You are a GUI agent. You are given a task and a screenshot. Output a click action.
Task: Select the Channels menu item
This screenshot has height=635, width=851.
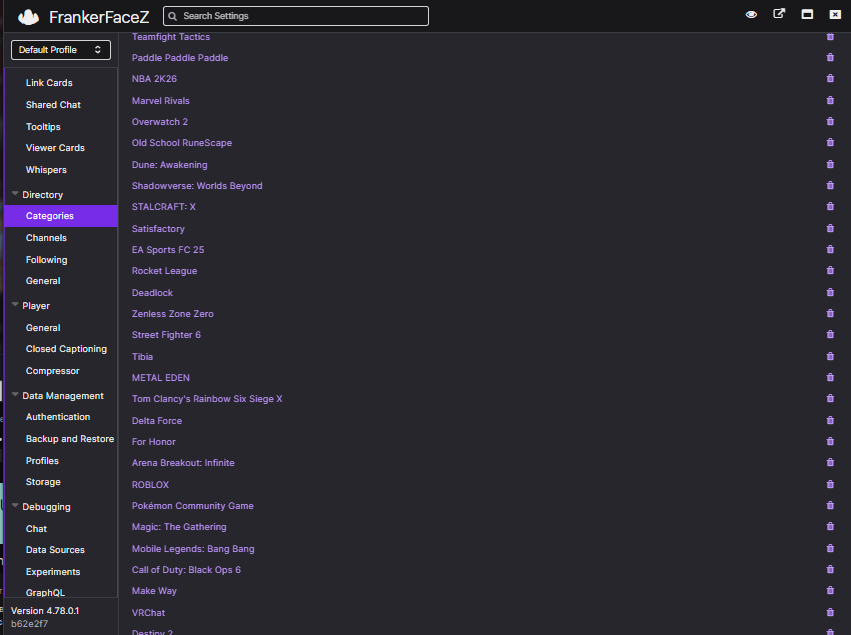46,238
